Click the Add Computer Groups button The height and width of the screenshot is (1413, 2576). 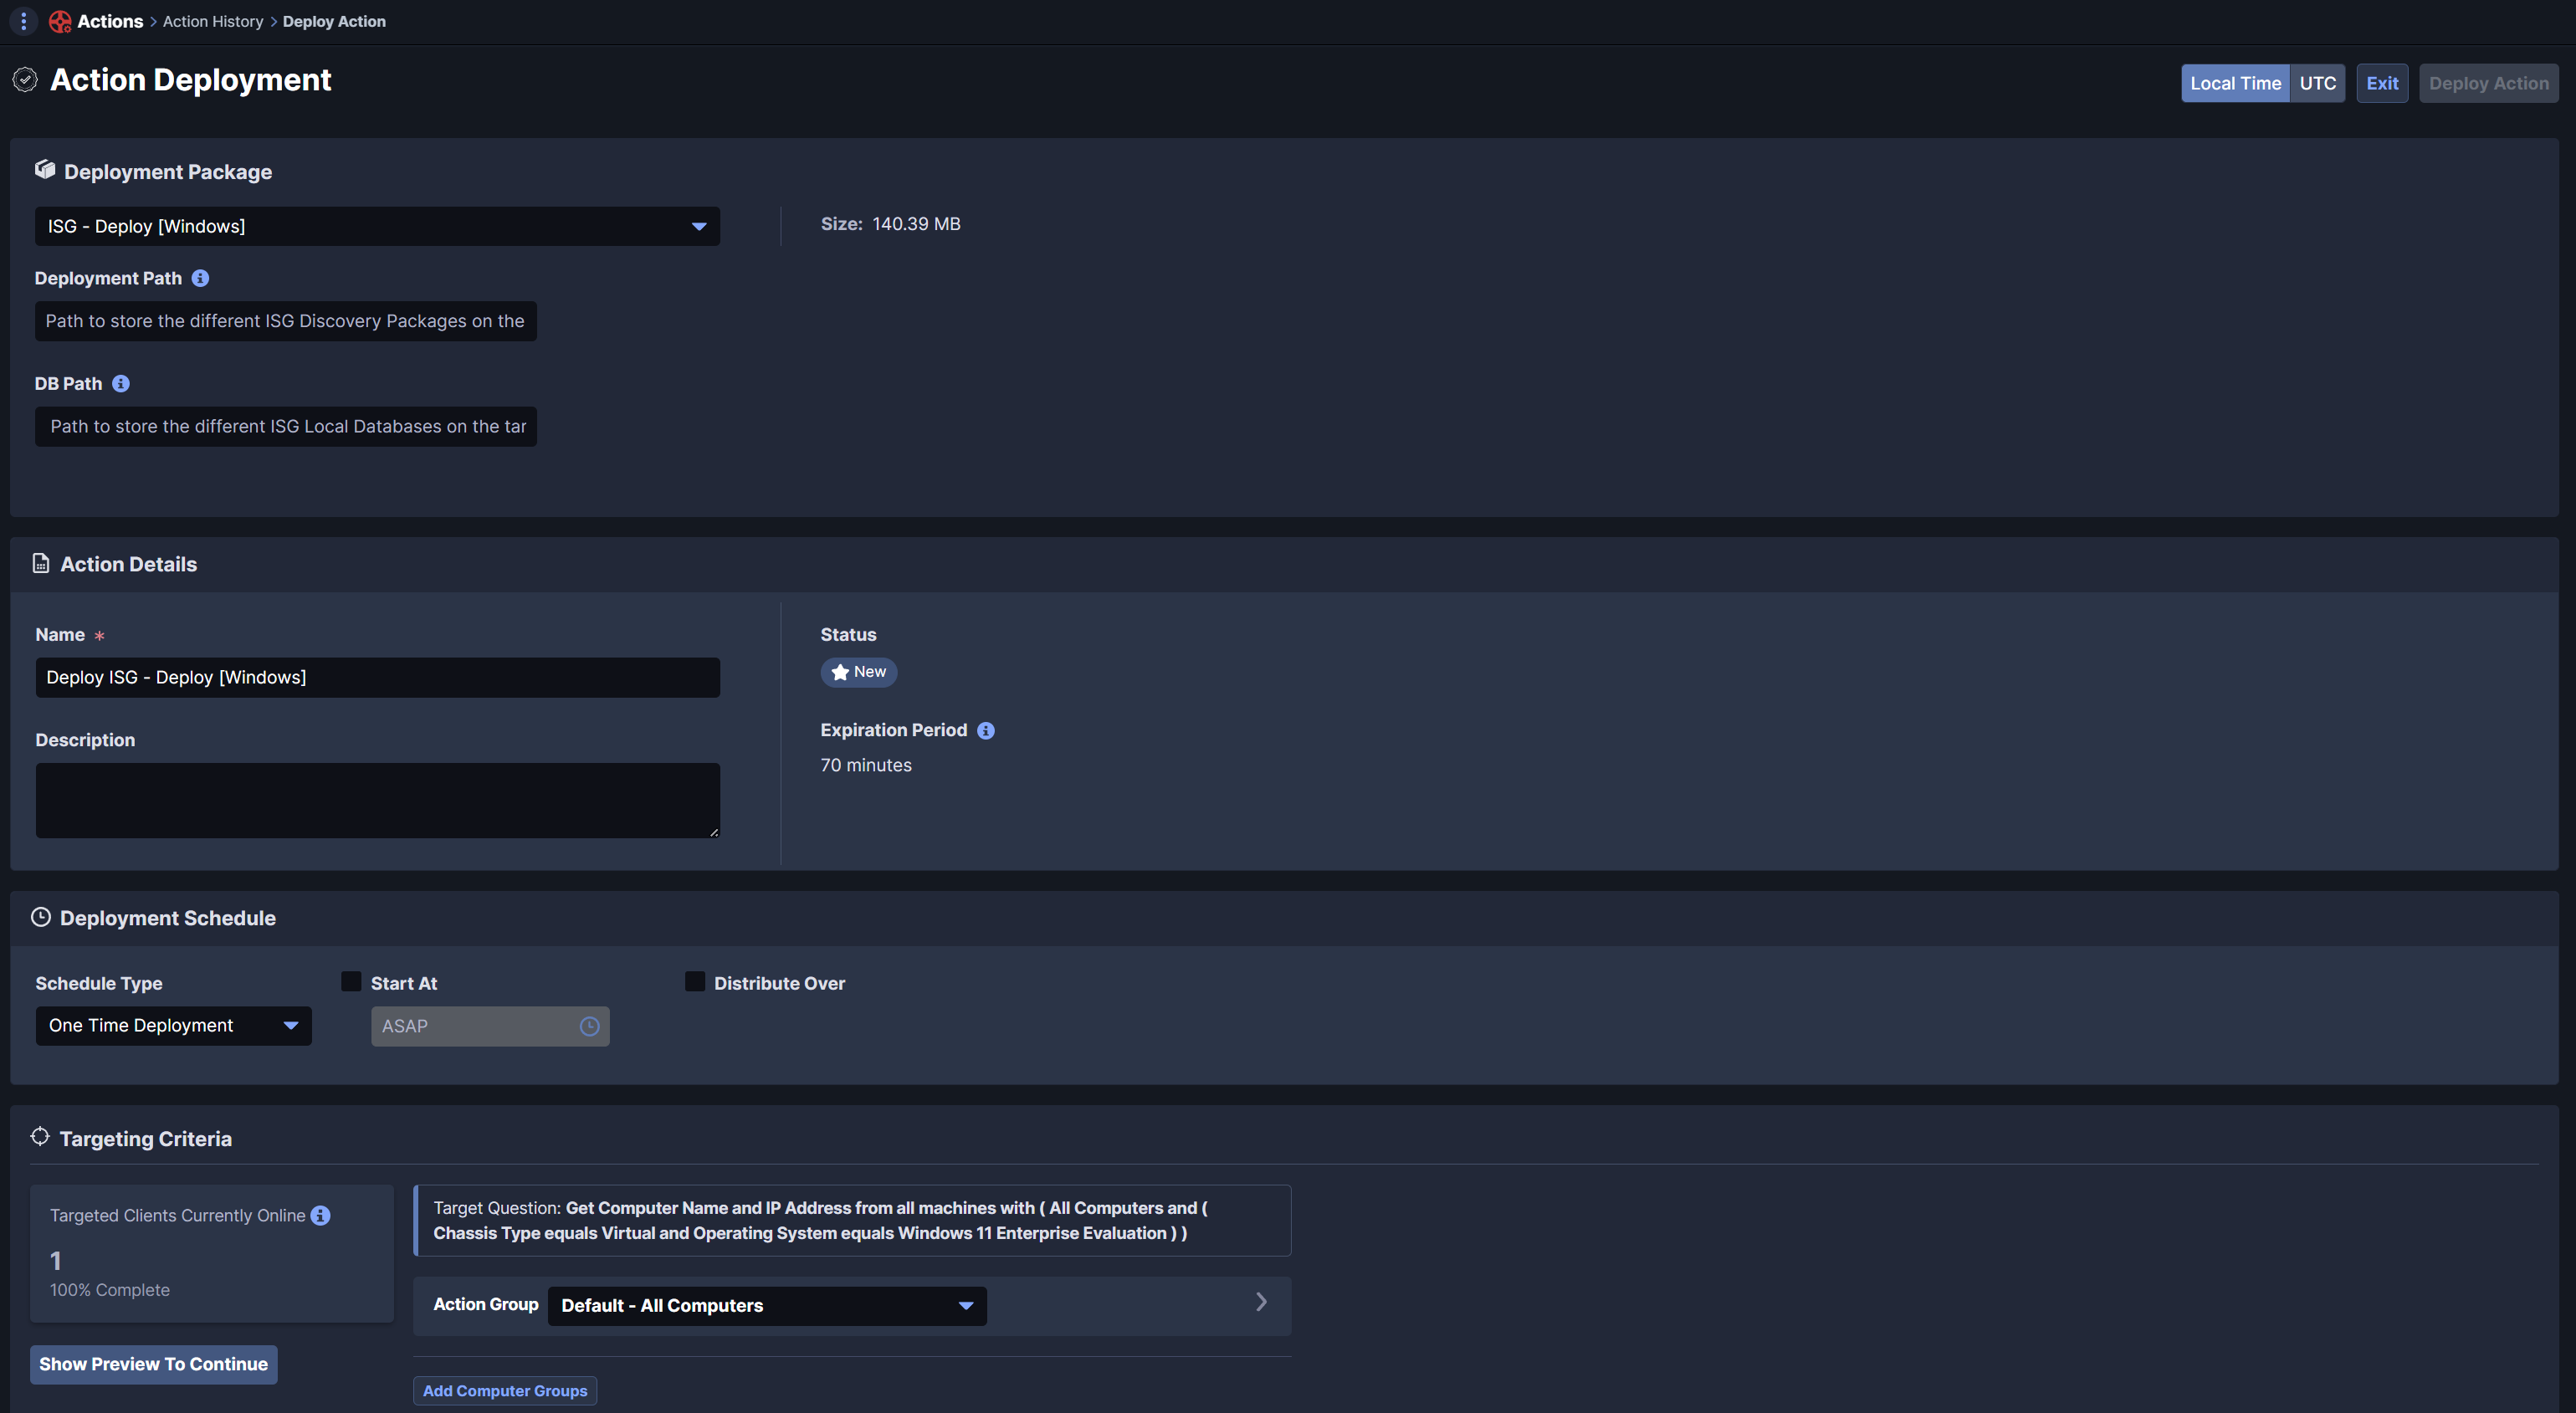tap(504, 1391)
